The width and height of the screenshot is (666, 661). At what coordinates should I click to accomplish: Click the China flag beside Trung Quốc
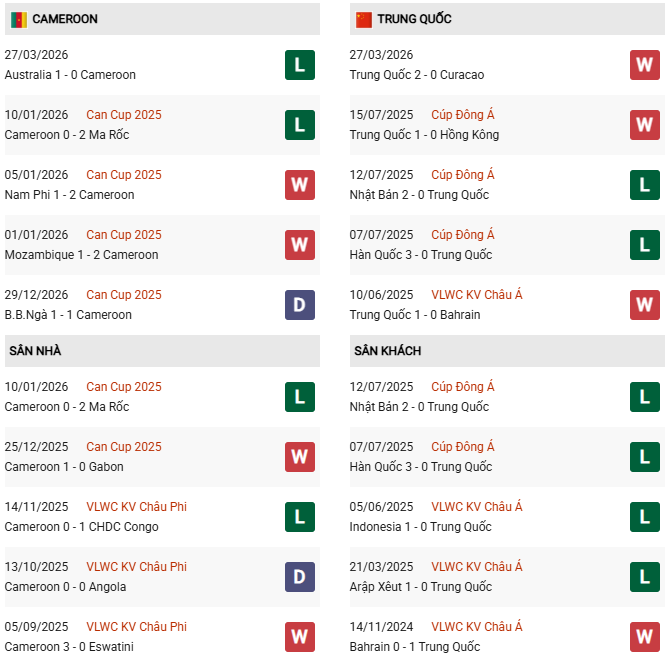[x=364, y=19]
